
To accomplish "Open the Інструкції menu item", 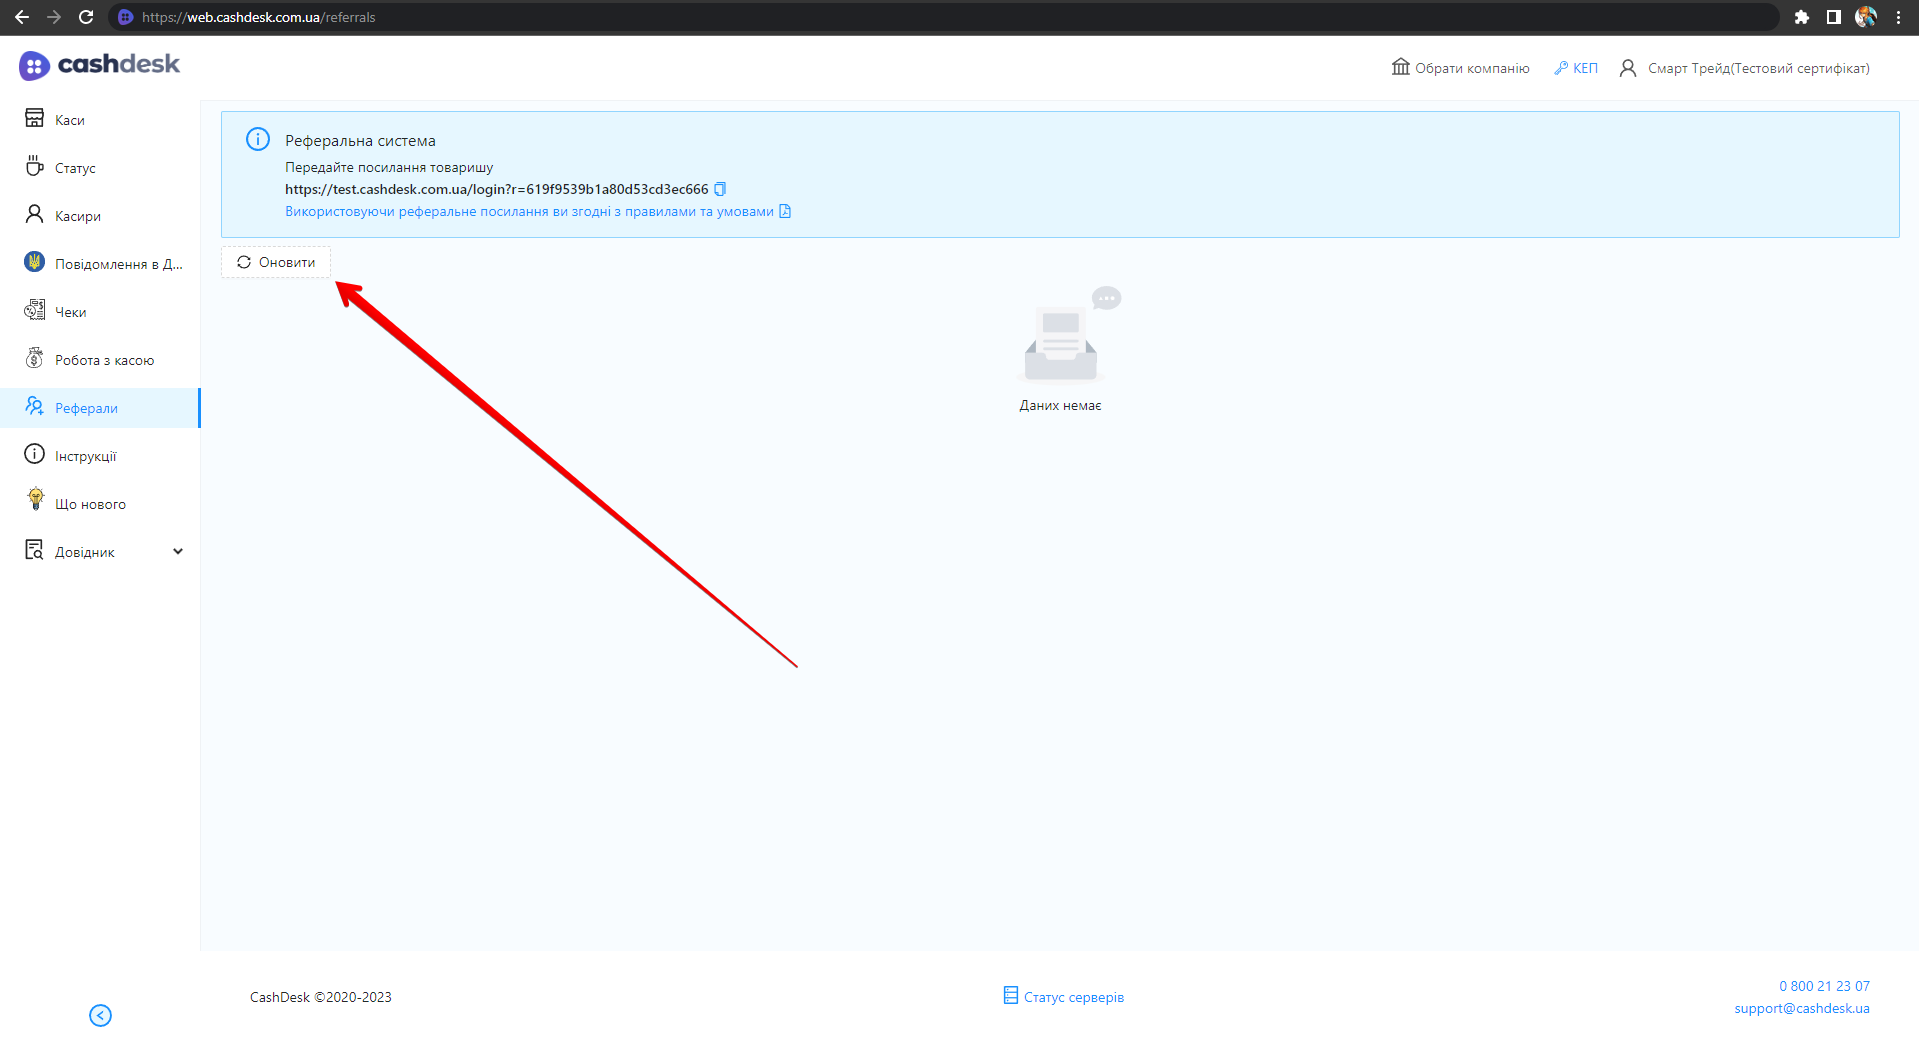I will click(86, 456).
